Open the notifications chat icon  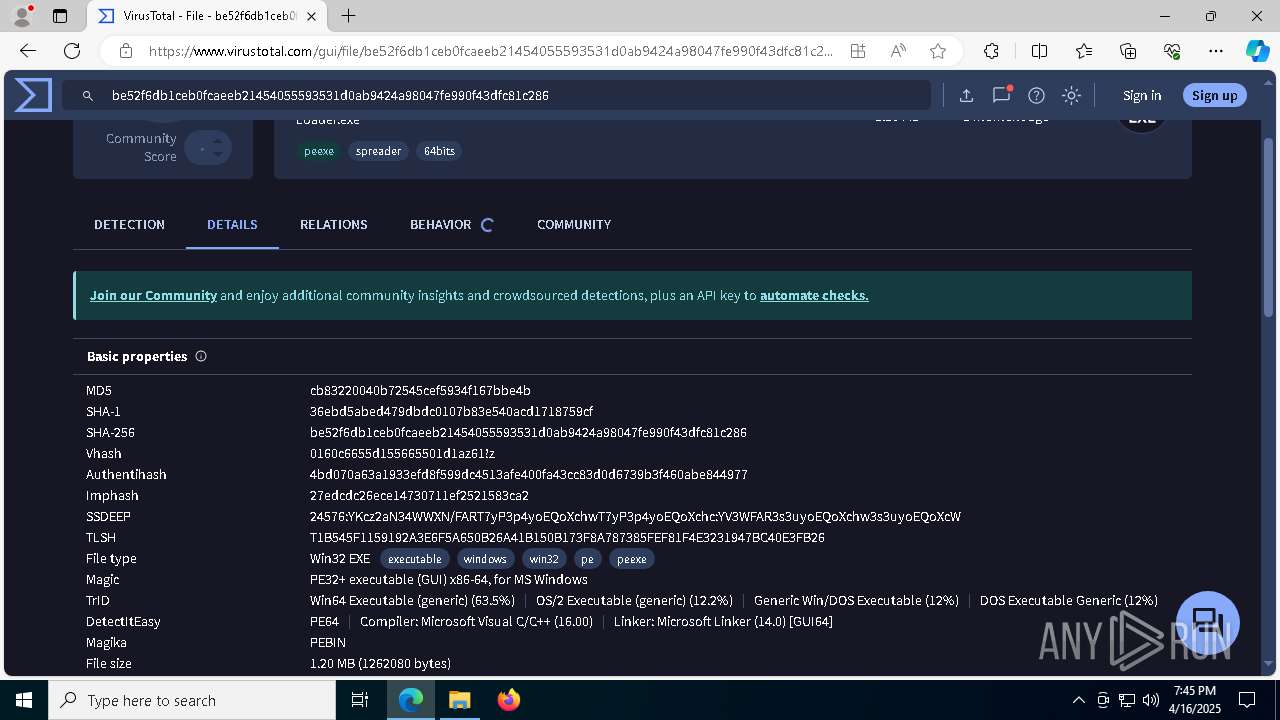point(1001,95)
